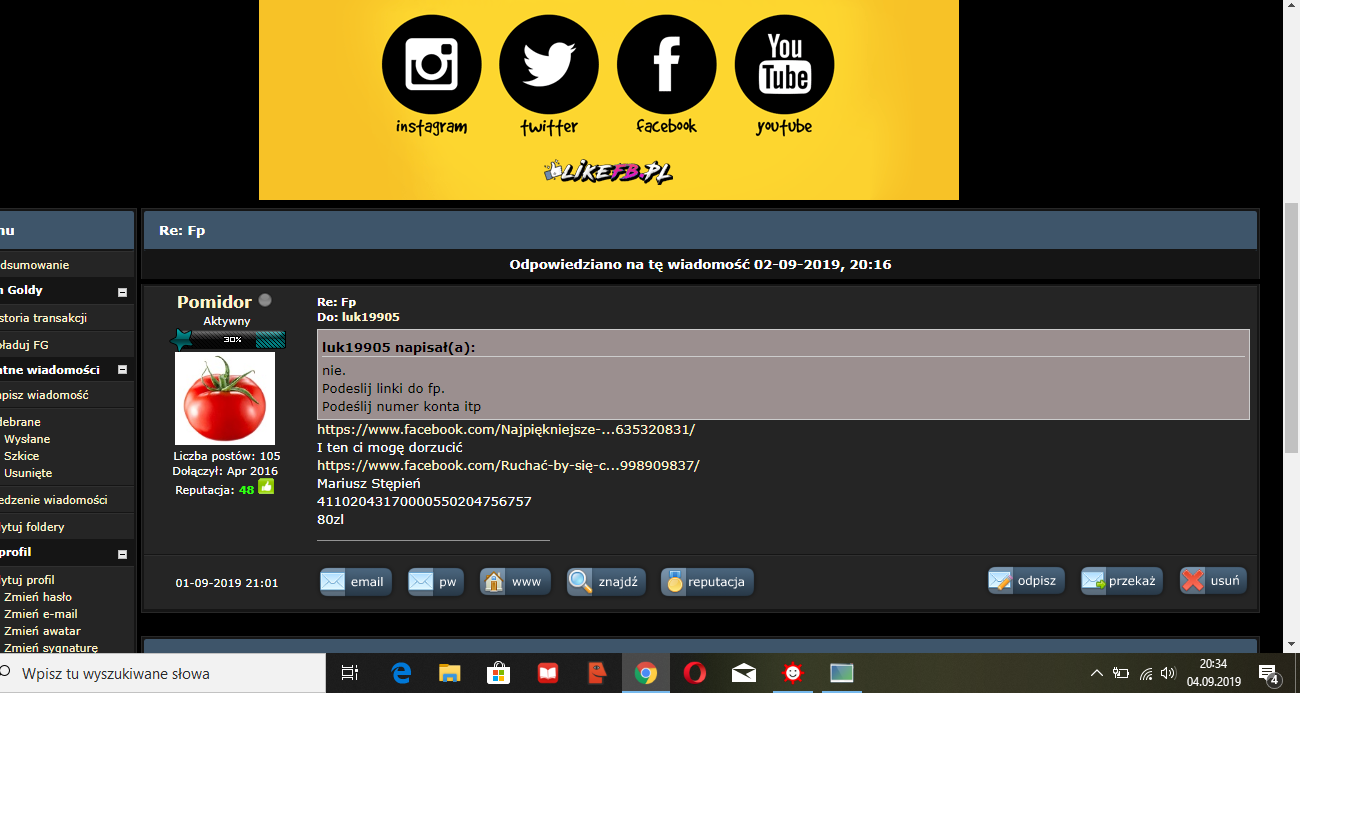Open Szkice drafts folder
1366x828 pixels.
coord(22,456)
